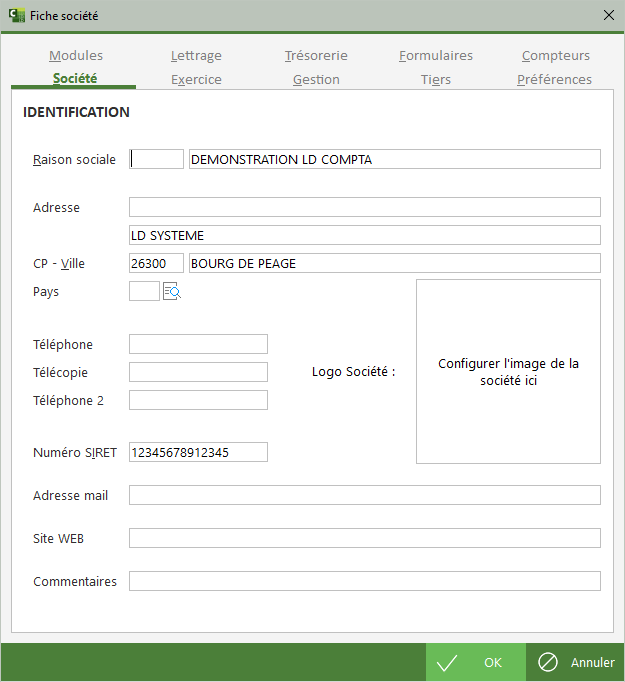Click the Raison sociale short code field
Image resolution: width=625 pixels, height=682 pixels.
(x=156, y=159)
